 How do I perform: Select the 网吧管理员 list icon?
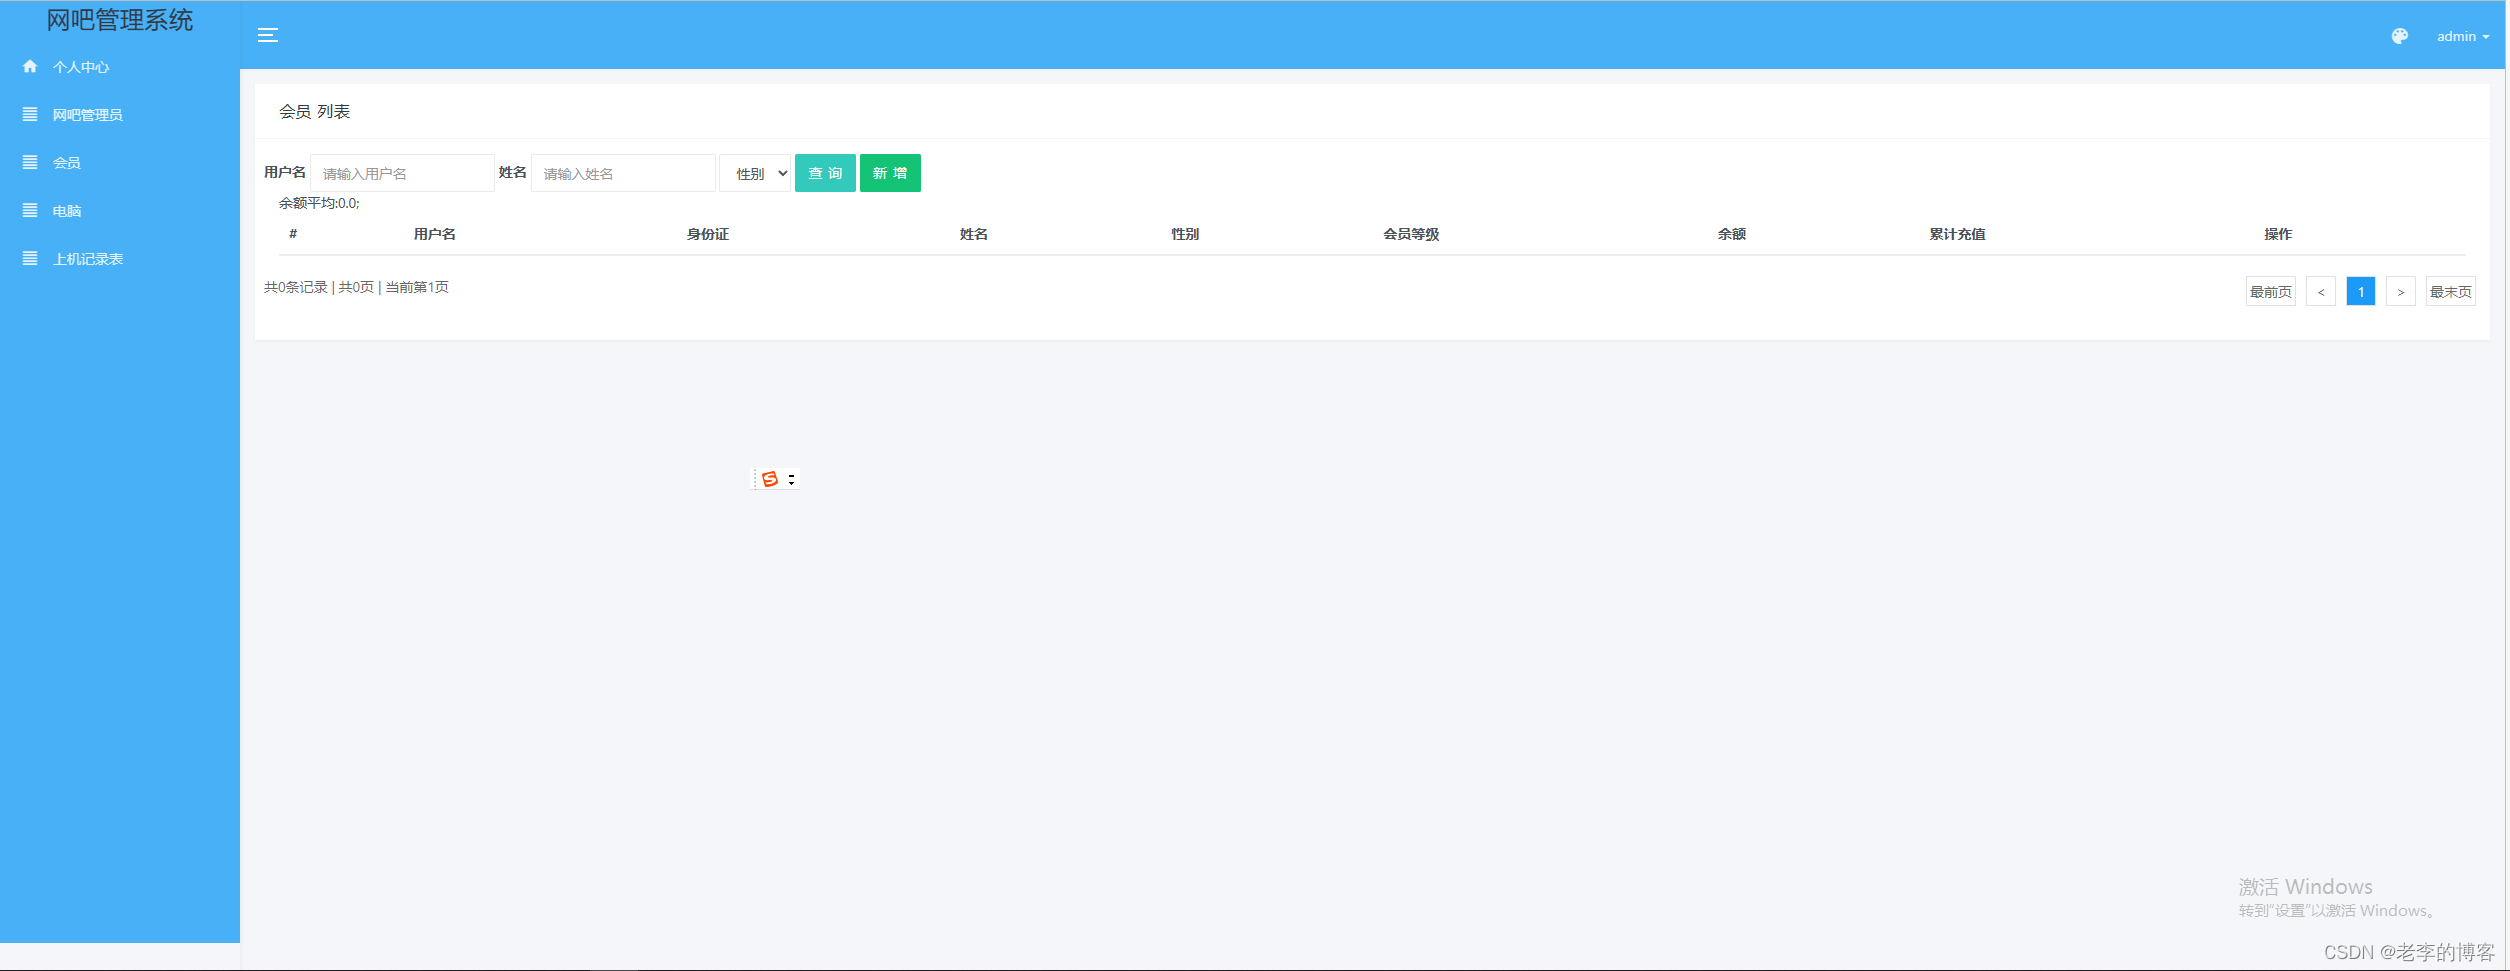click(29, 114)
